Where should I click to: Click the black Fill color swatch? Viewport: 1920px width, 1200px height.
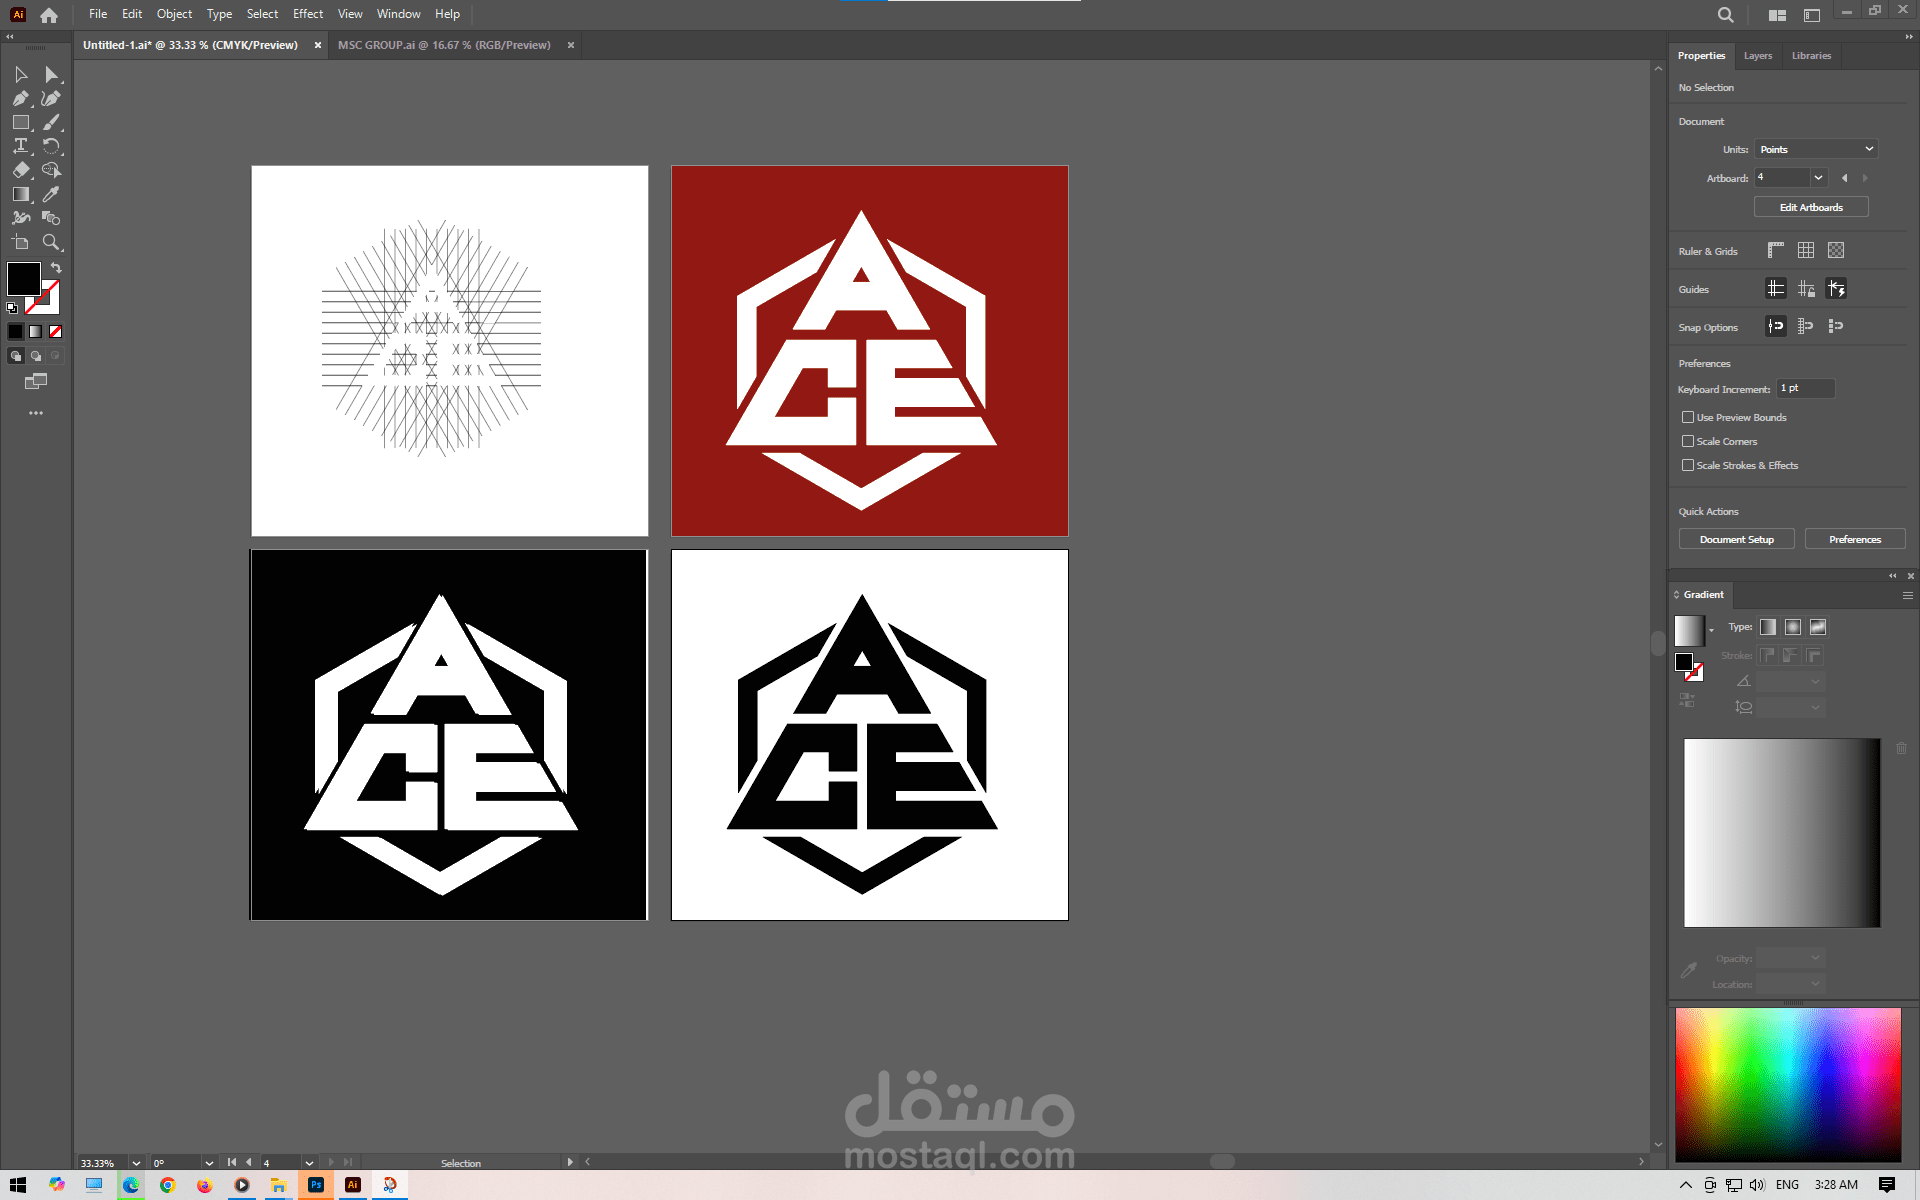point(23,278)
